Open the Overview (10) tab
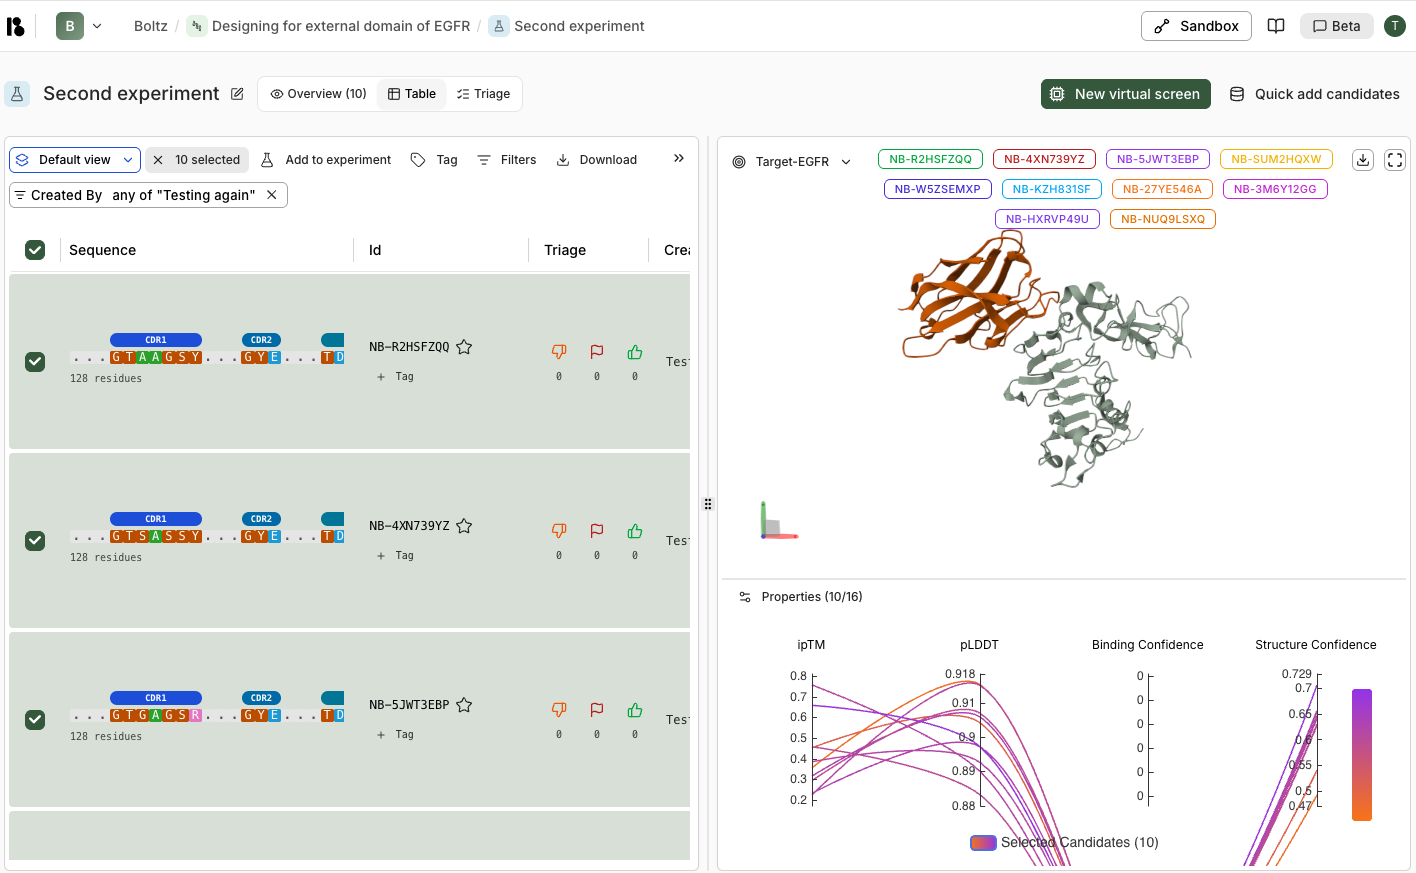The height and width of the screenshot is (873, 1416). point(318,93)
